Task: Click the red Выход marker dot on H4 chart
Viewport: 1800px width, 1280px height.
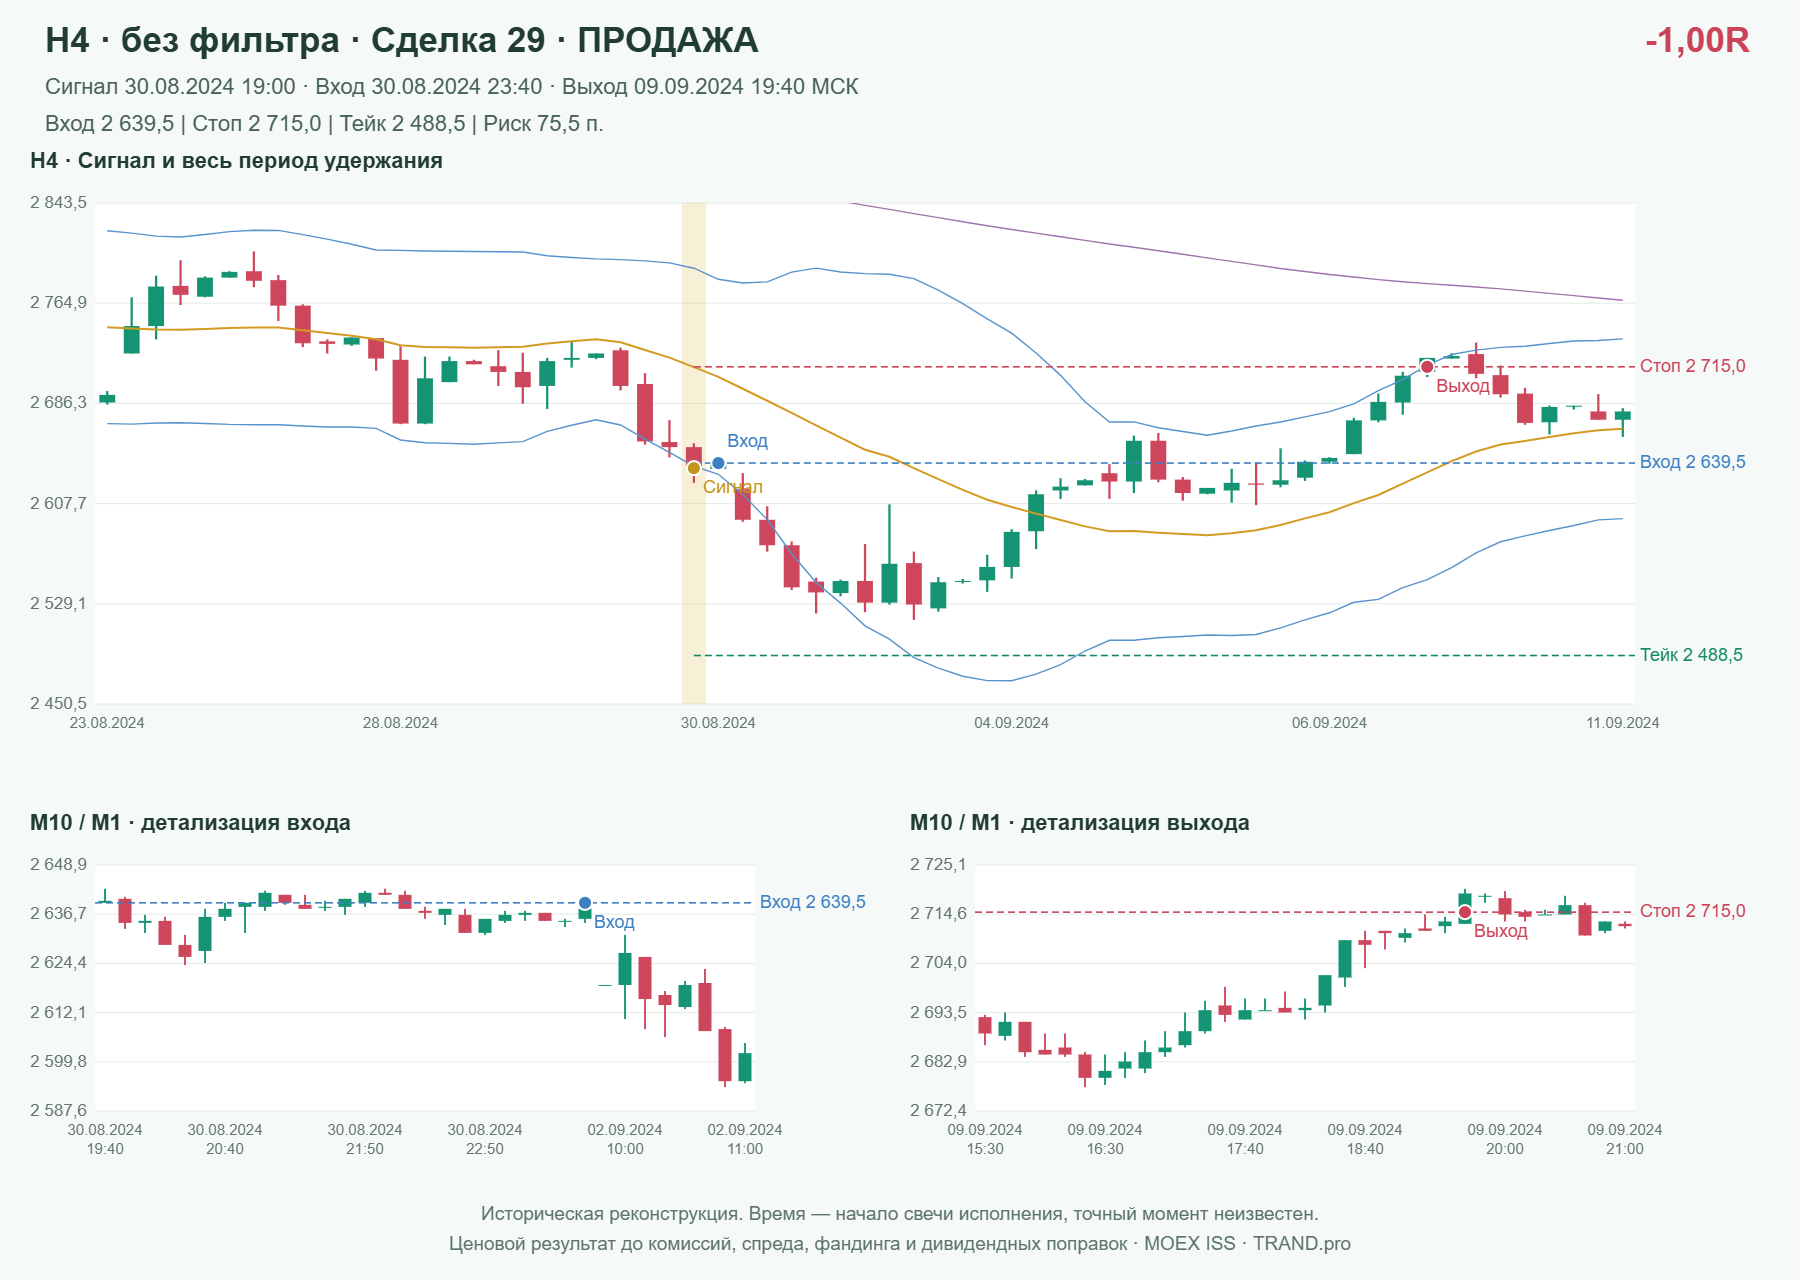Action: [1427, 367]
